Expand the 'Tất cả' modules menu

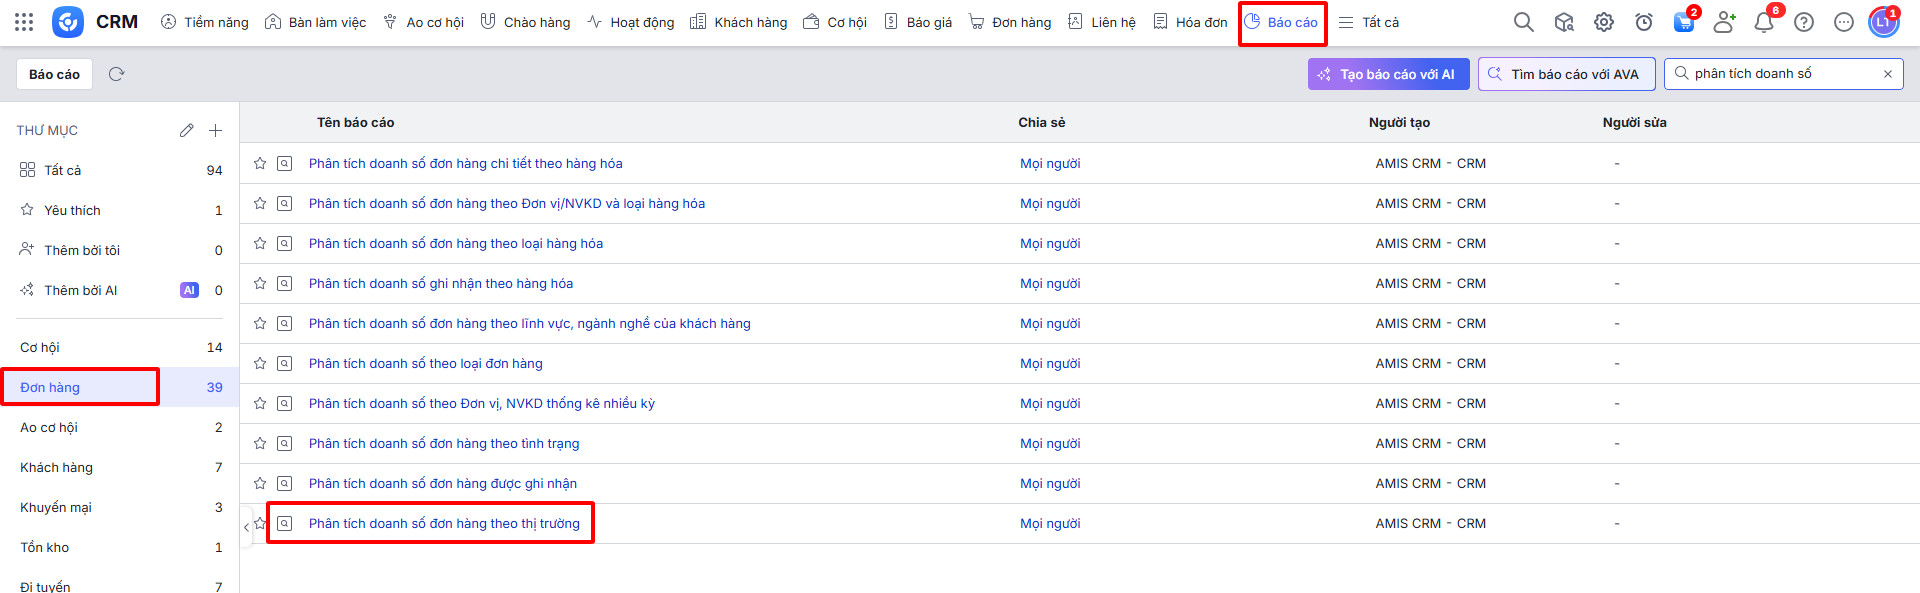click(1369, 22)
